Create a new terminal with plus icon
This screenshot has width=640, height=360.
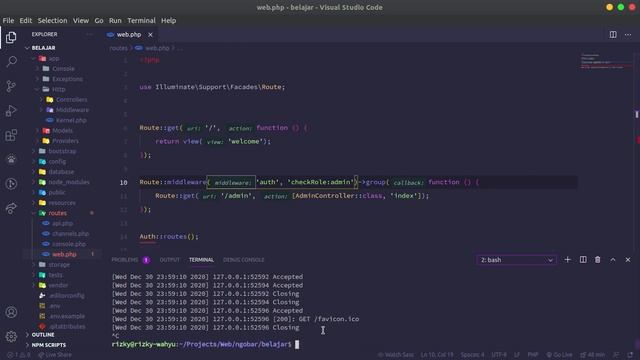(x=567, y=260)
